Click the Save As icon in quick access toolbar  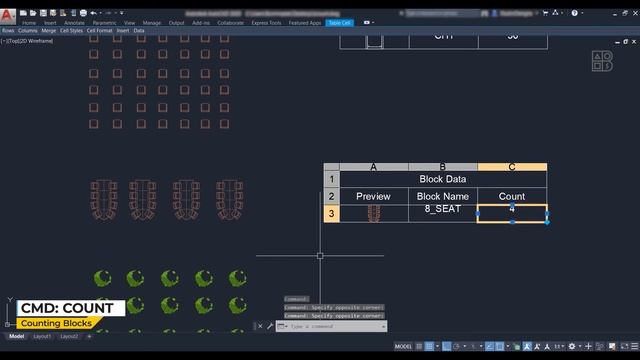click(53, 13)
